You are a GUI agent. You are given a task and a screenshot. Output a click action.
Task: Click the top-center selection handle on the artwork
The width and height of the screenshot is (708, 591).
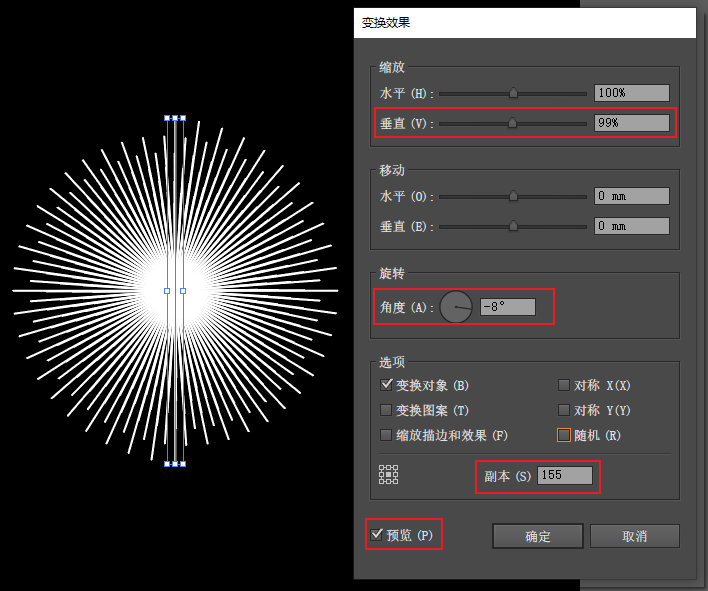click(175, 118)
